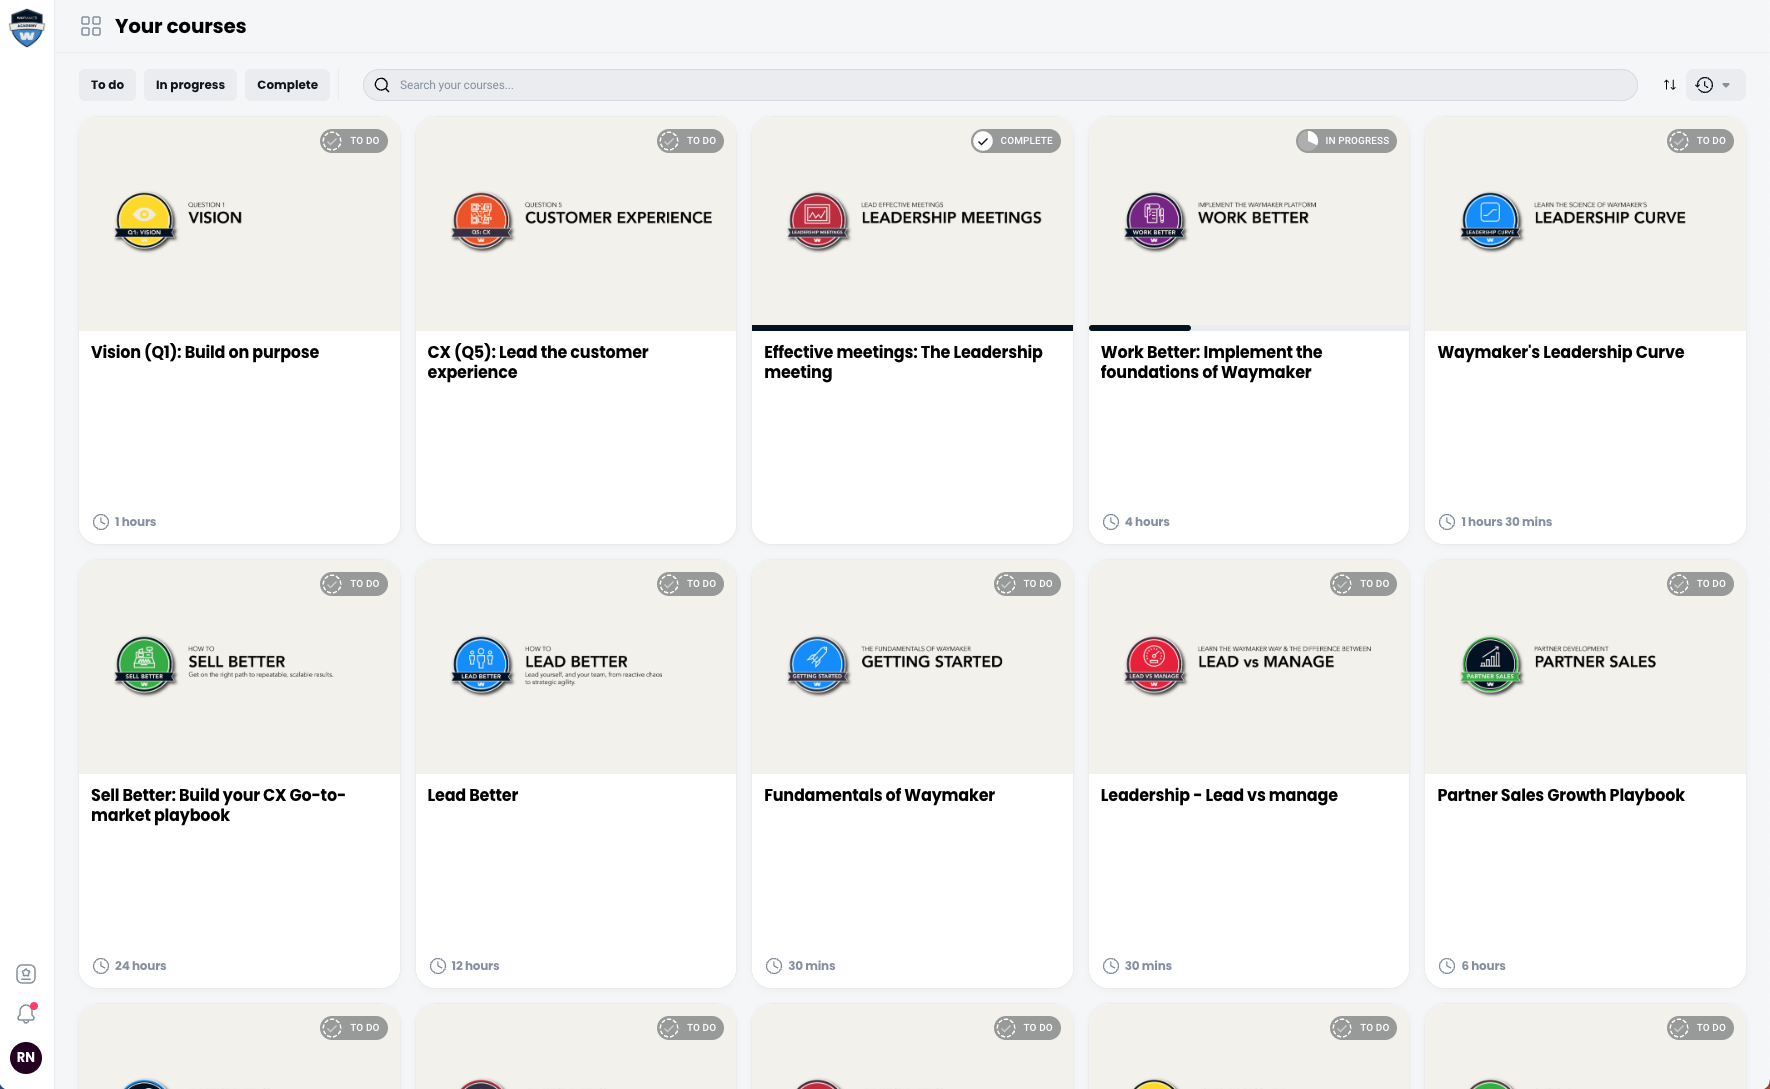
Task: Click TO DO badge on Getting Started card
Action: pos(1028,584)
